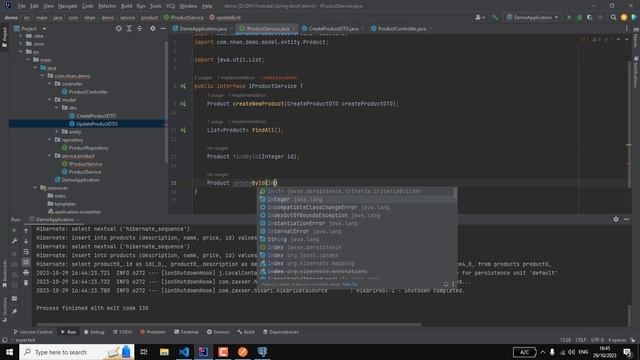Collapse the resources folder node
The height and width of the screenshot is (360, 640).
(35, 188)
